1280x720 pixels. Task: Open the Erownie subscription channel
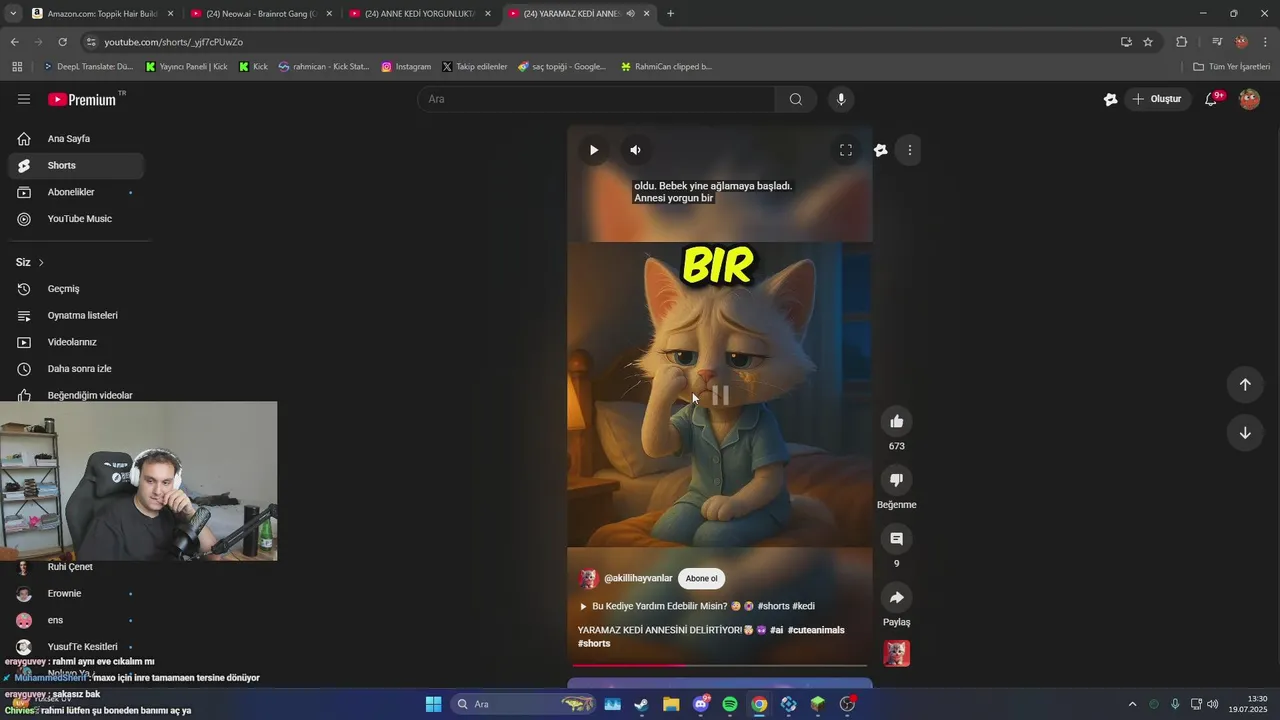(x=76, y=593)
